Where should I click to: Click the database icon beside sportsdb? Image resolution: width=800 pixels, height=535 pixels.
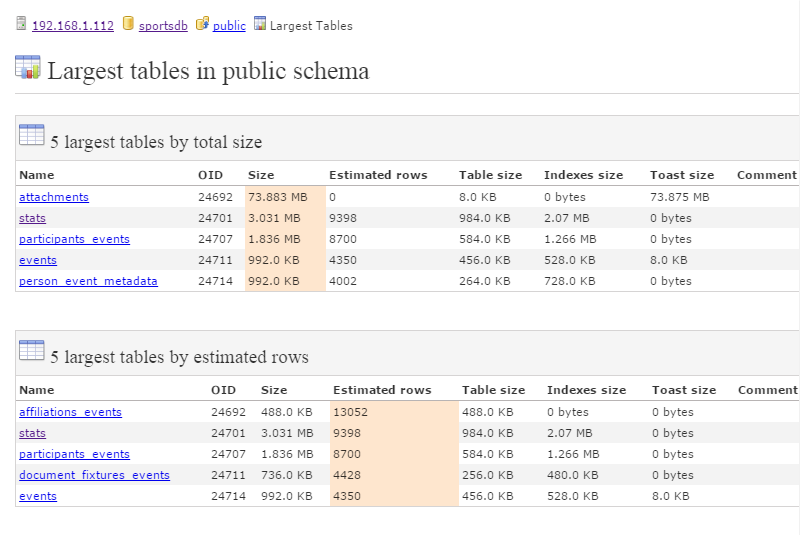[x=128, y=24]
